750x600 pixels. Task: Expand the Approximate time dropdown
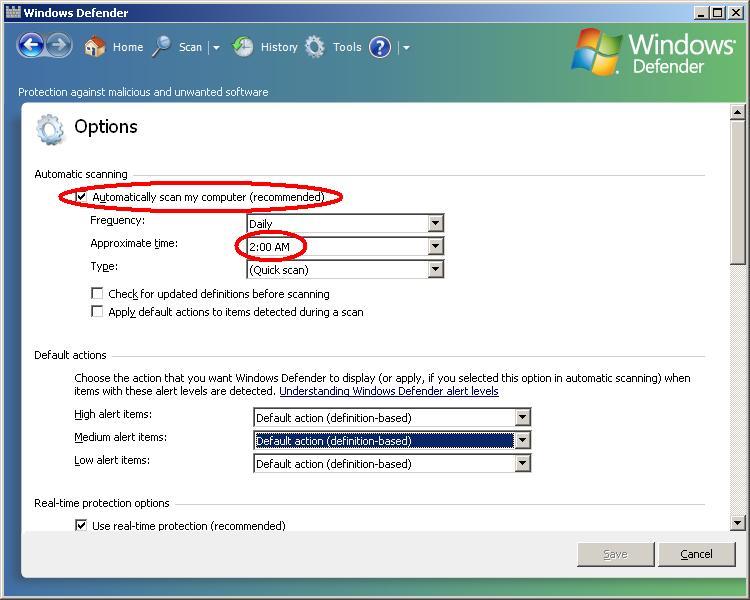point(435,246)
